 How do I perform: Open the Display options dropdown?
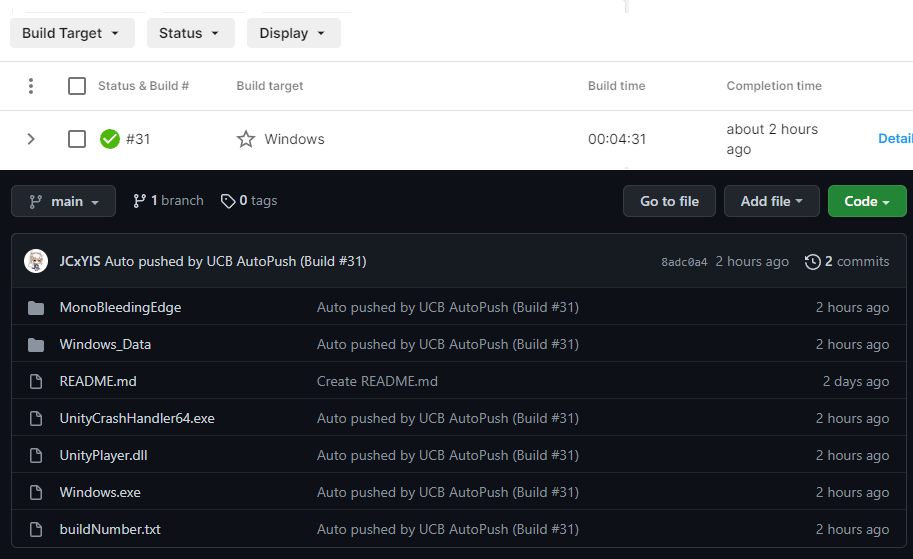coord(293,33)
